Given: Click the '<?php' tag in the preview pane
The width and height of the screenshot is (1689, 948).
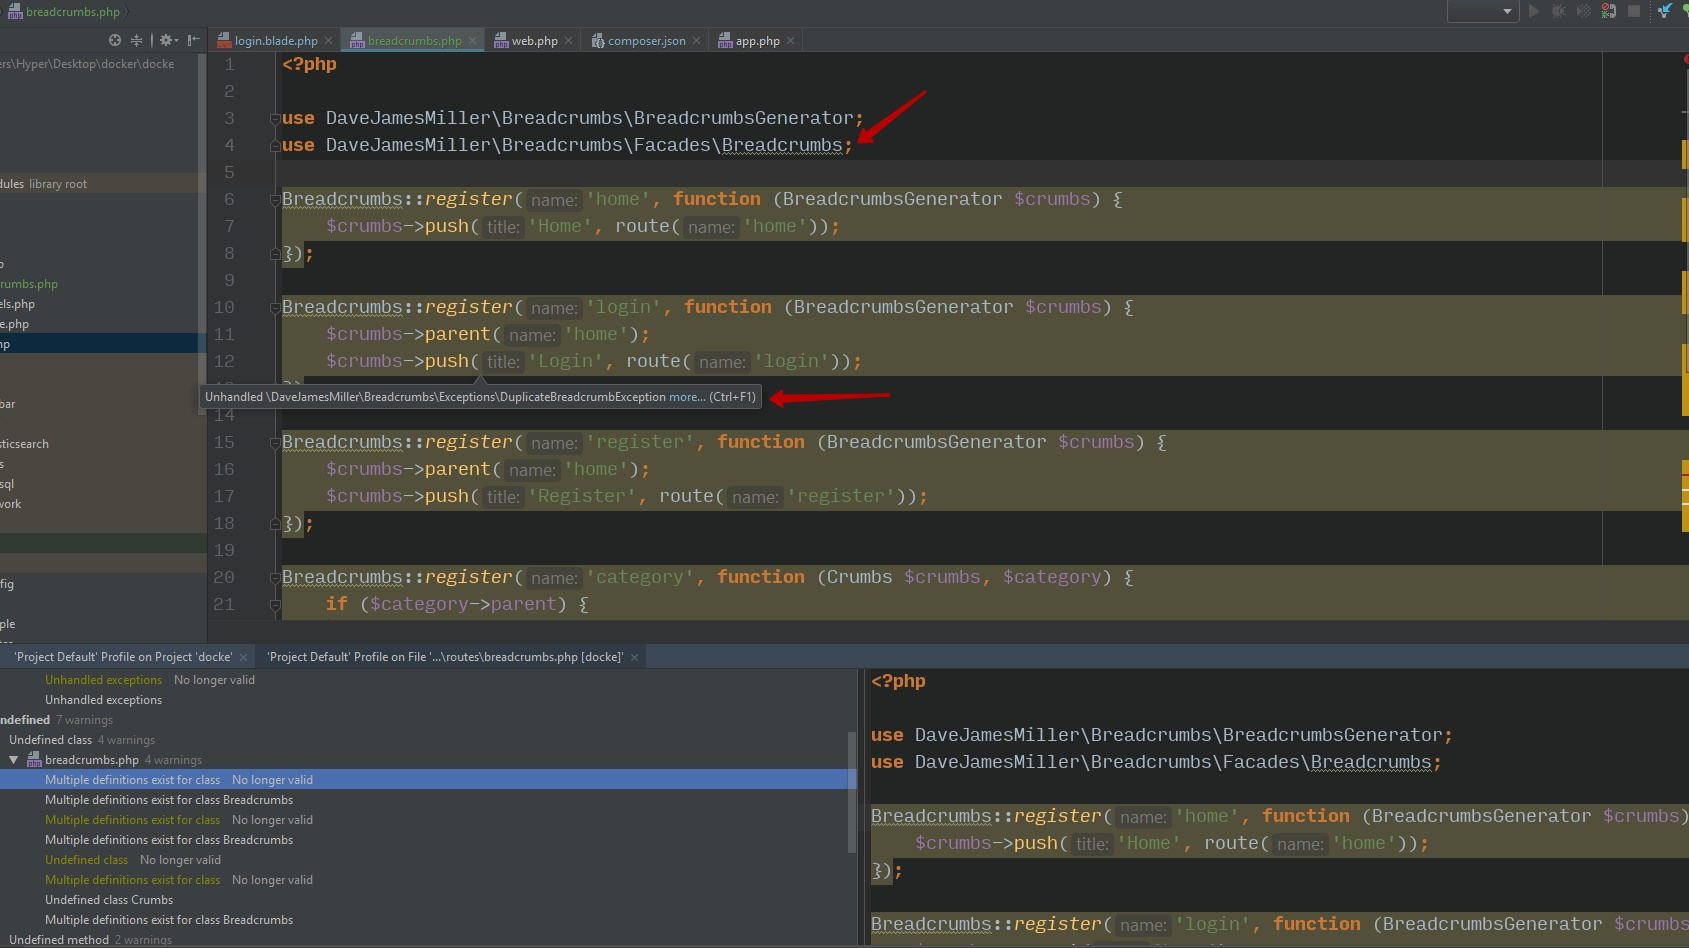Looking at the screenshot, I should point(898,681).
